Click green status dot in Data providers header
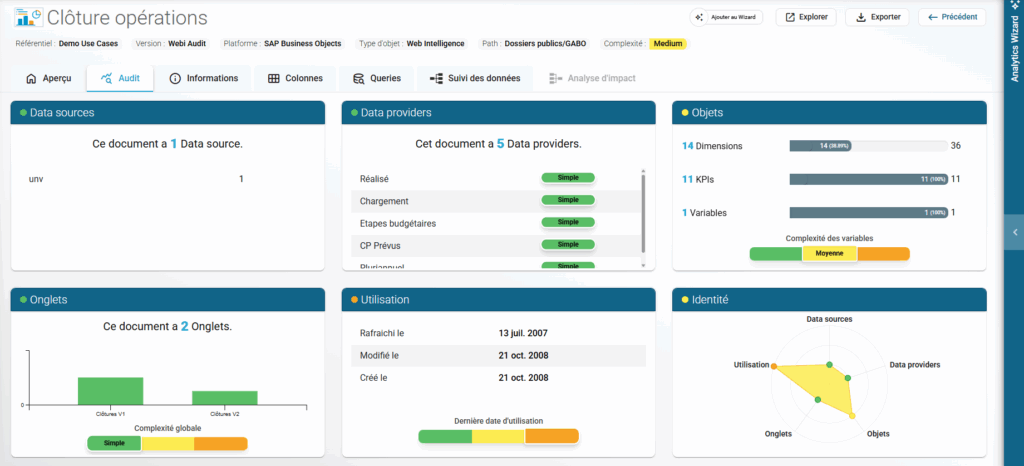This screenshot has width=1024, height=466. (355, 113)
